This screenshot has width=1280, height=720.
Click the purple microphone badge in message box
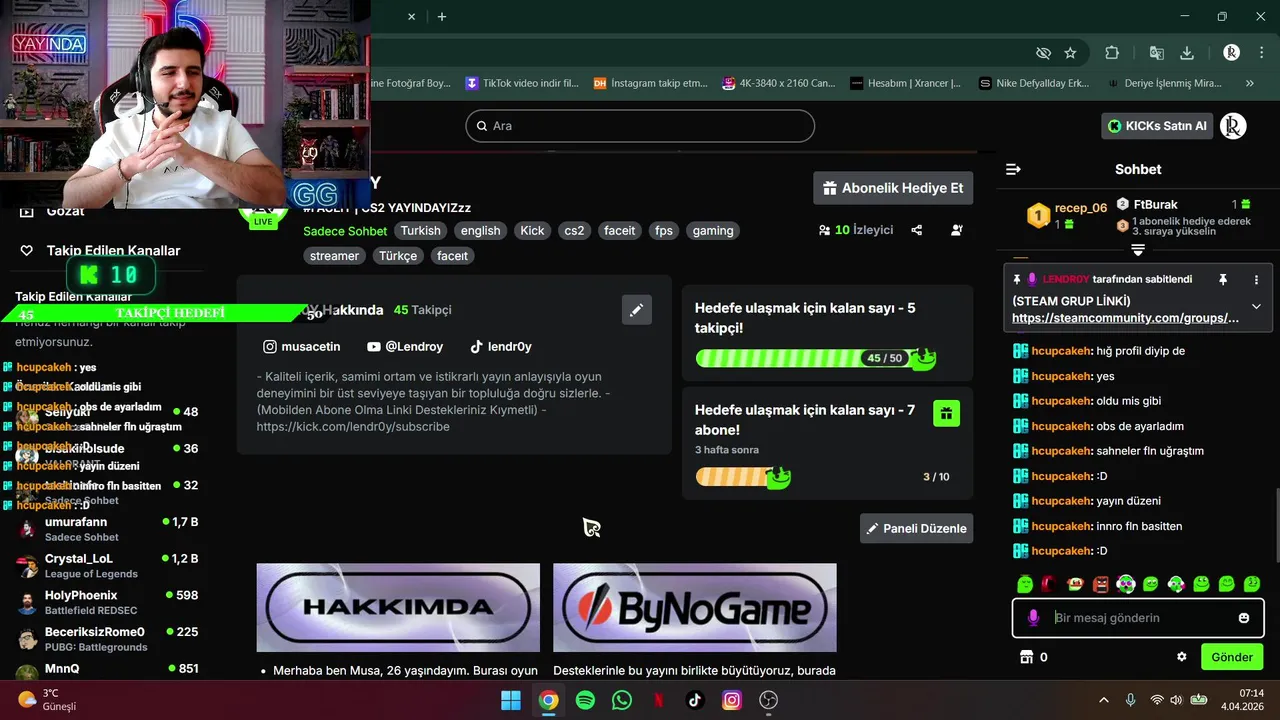pyautogui.click(x=1033, y=618)
